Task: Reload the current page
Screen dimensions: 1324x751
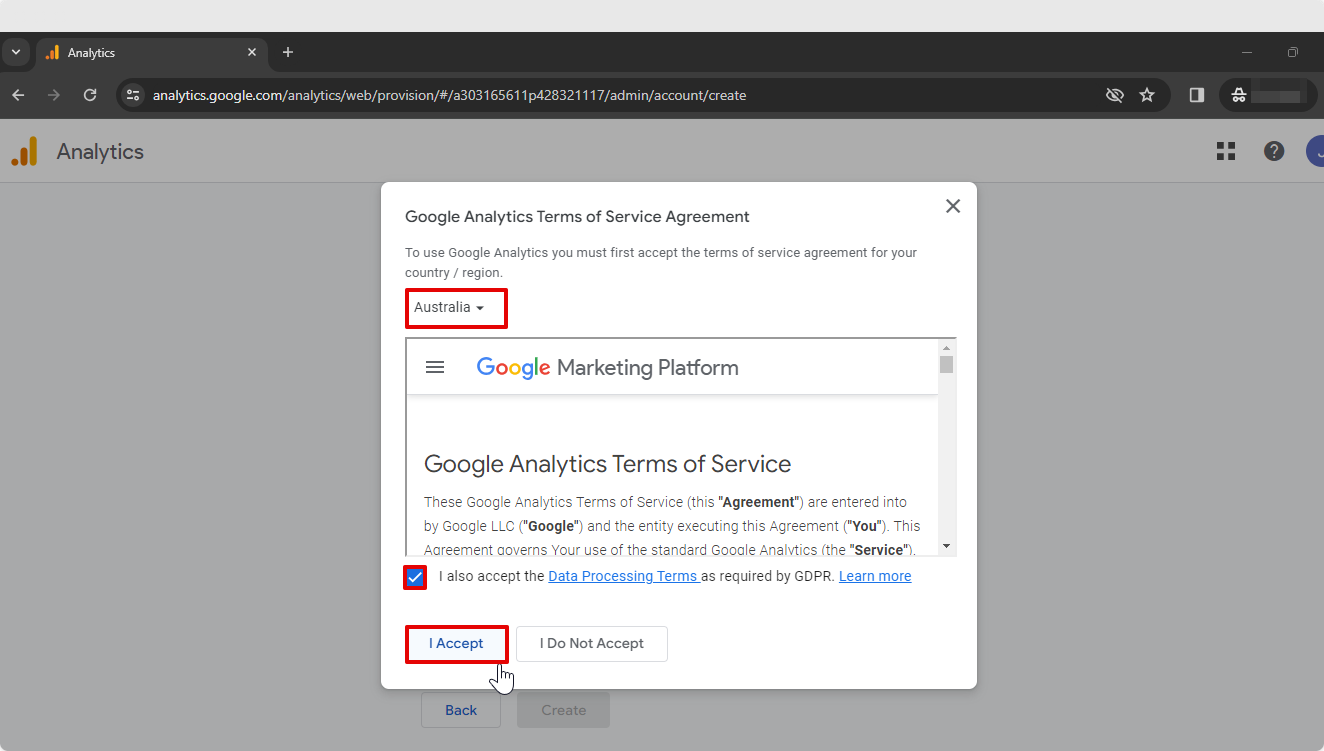Action: [x=90, y=95]
